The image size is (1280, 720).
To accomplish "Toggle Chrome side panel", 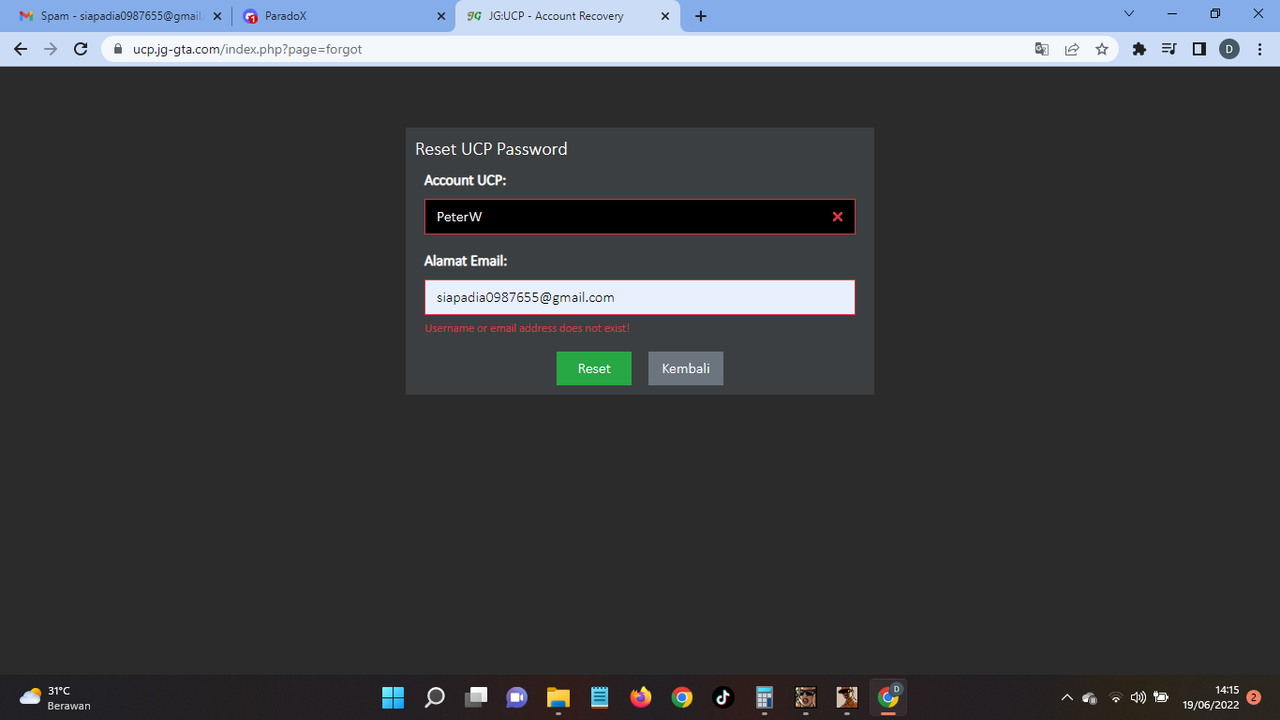I will click(x=1199, y=49).
